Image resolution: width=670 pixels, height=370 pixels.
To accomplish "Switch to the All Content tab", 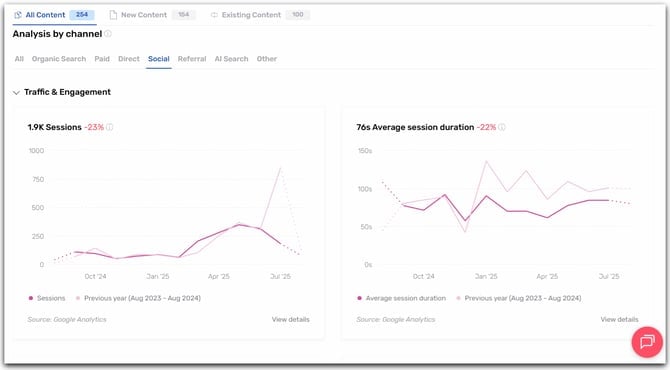I will [54, 15].
